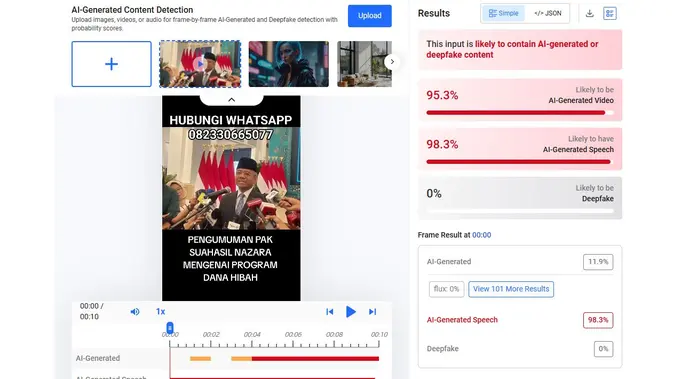
Task: Skip to previous frame
Action: click(330, 312)
